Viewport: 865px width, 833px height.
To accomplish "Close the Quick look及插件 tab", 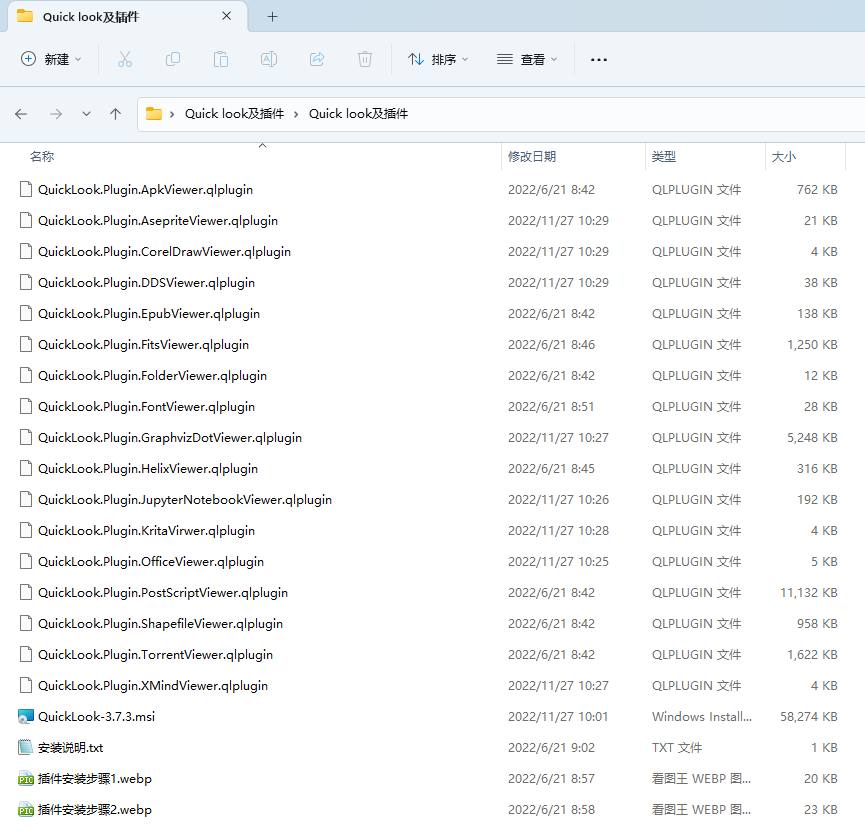I will (x=227, y=17).
